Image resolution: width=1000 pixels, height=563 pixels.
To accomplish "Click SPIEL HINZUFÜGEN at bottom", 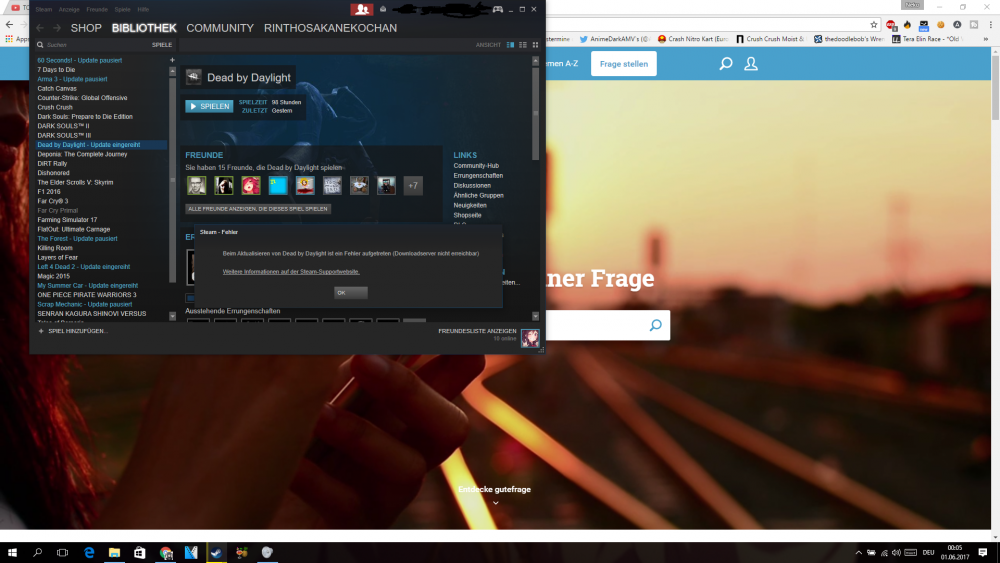I will point(73,331).
